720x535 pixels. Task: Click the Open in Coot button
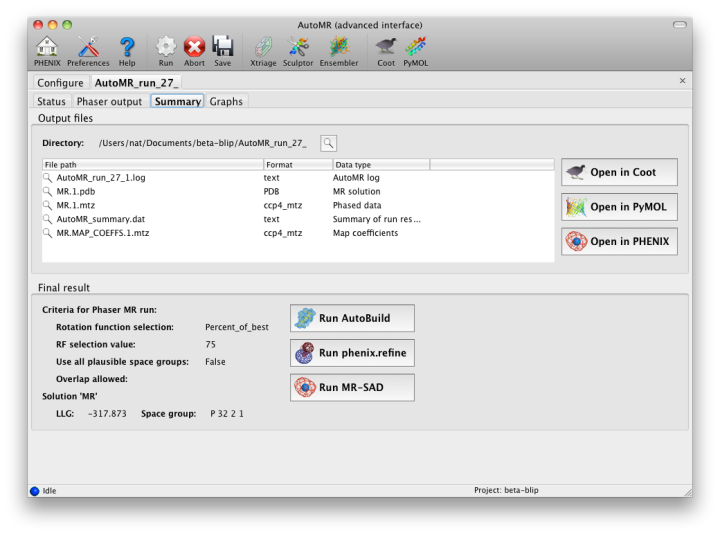click(x=619, y=172)
